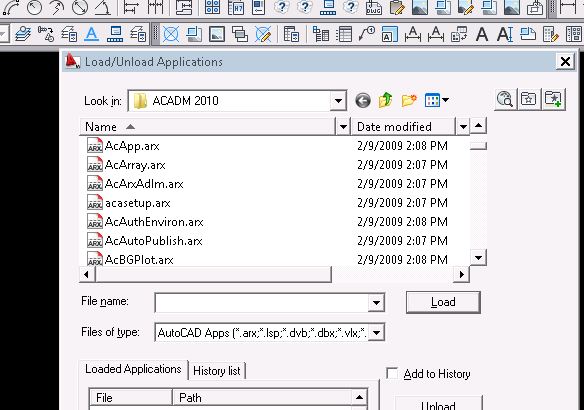Click the Unload button

(x=438, y=404)
